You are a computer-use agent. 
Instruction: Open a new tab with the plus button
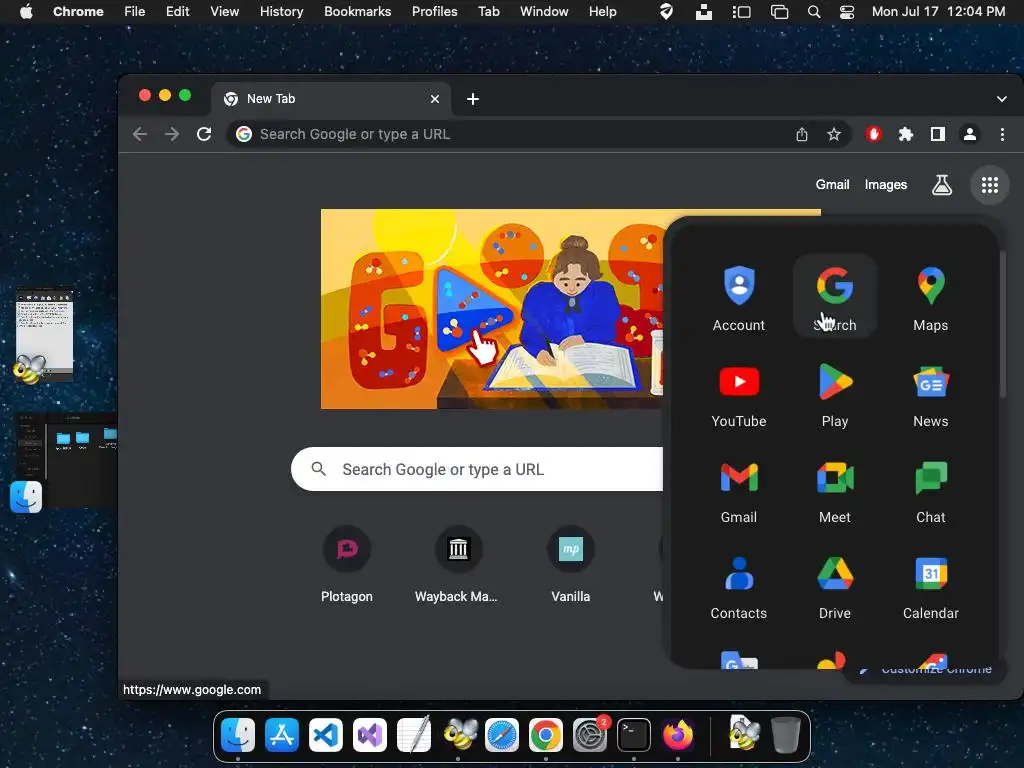point(473,99)
